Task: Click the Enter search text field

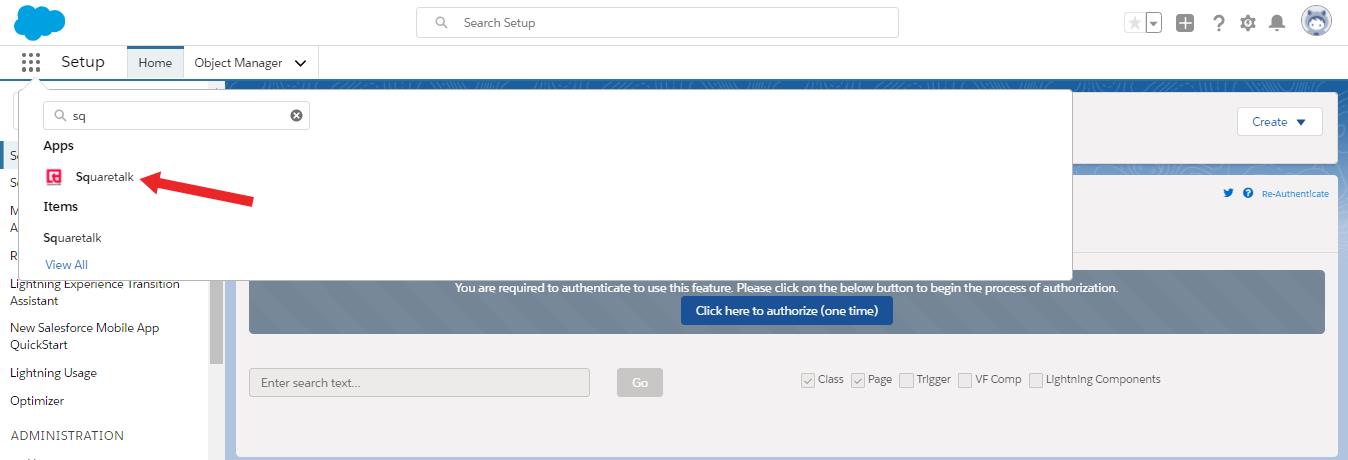Action: (419, 383)
